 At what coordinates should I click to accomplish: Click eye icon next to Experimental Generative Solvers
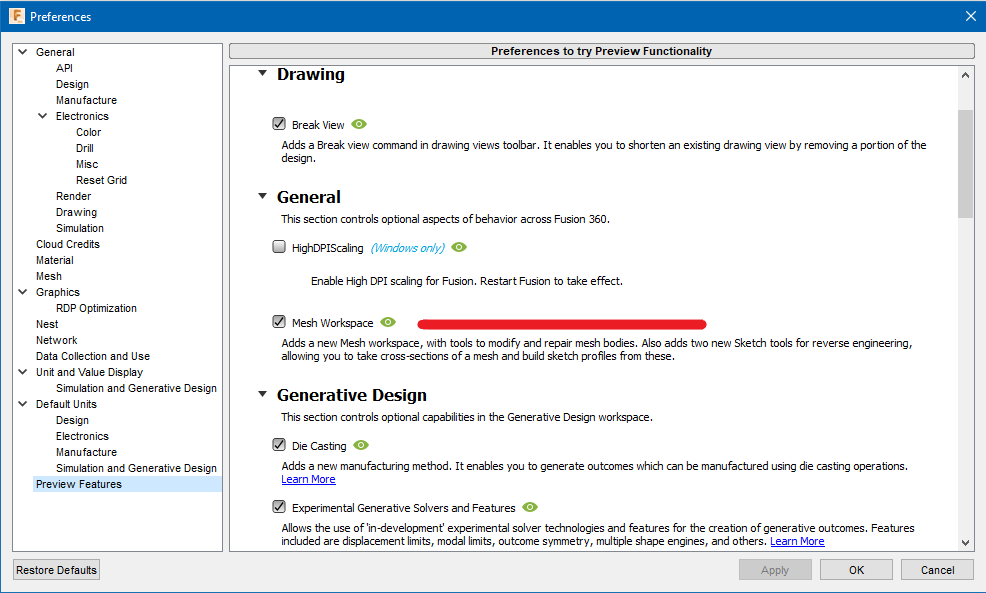(x=530, y=507)
